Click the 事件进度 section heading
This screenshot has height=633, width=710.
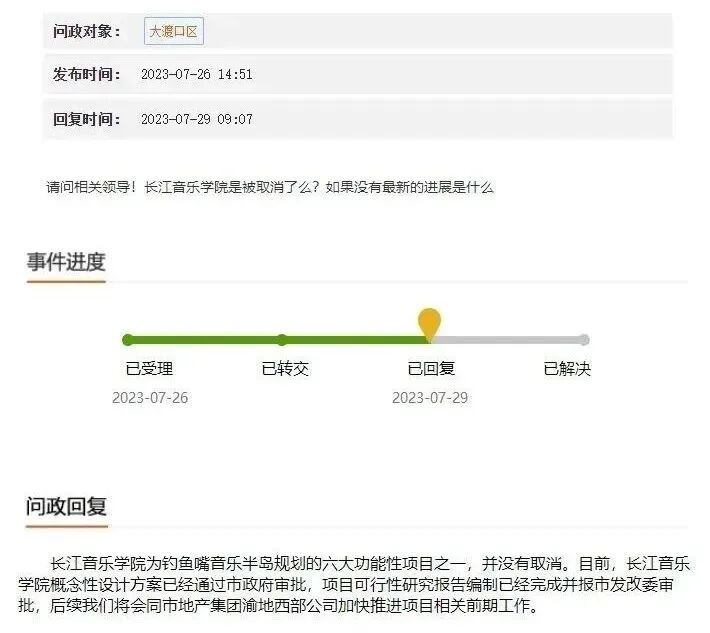click(66, 262)
